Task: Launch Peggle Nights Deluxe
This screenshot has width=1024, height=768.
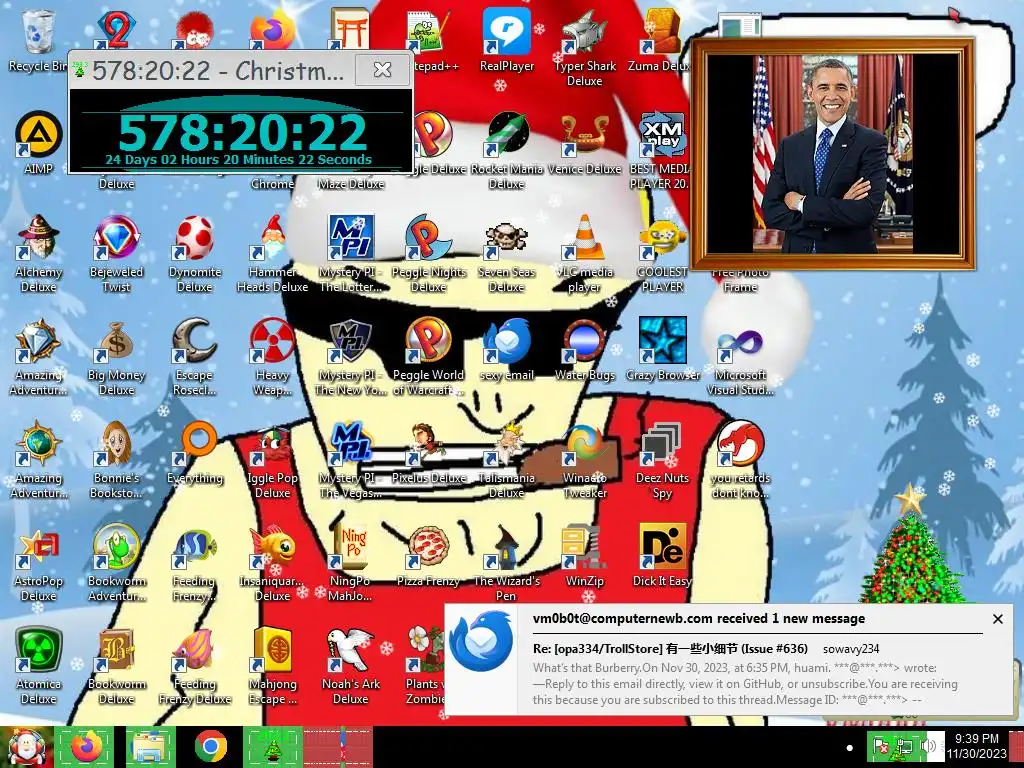Action: tap(428, 237)
